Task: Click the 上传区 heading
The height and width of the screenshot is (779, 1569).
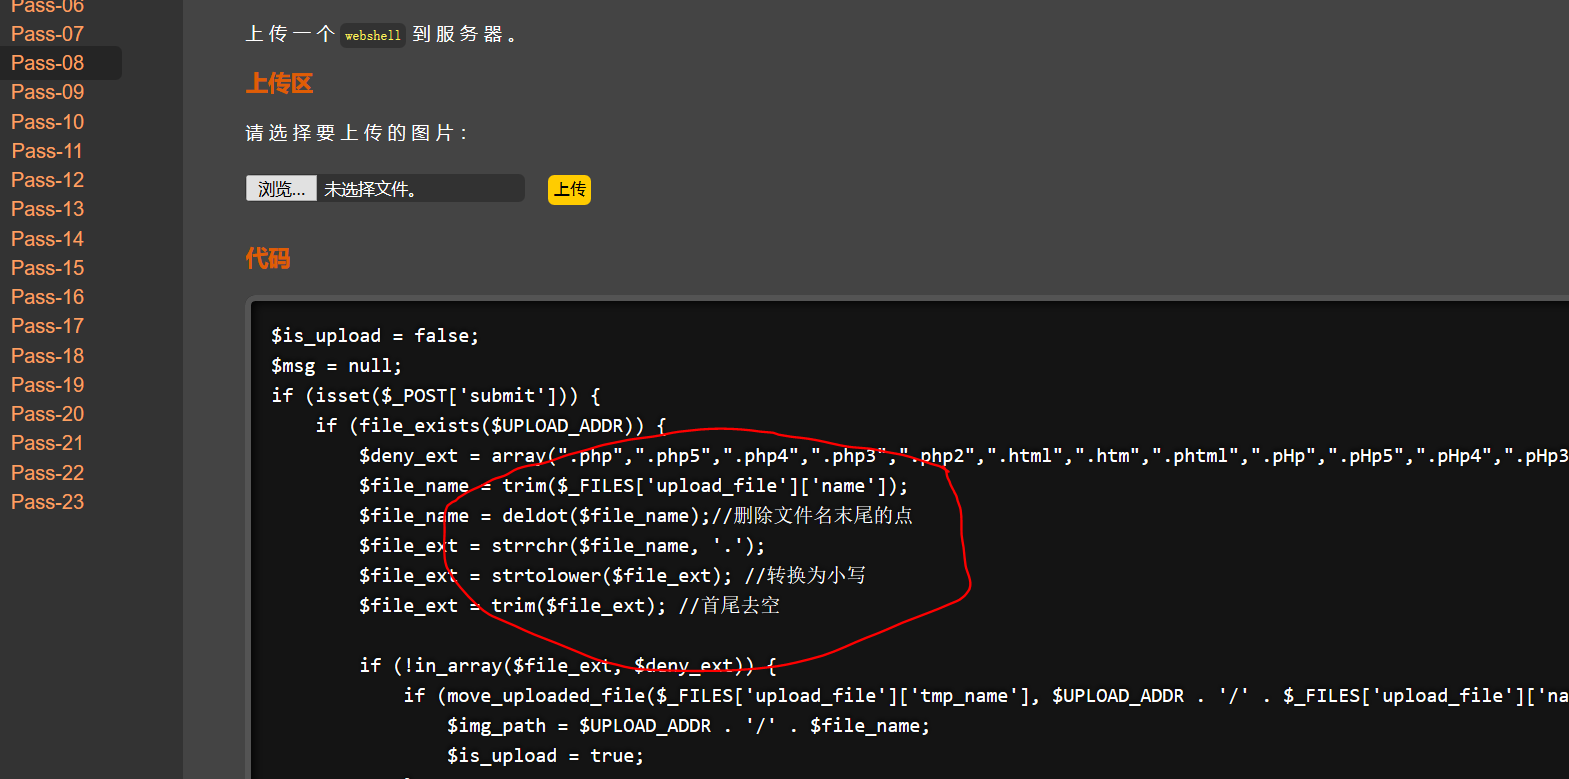Action: coord(280,84)
